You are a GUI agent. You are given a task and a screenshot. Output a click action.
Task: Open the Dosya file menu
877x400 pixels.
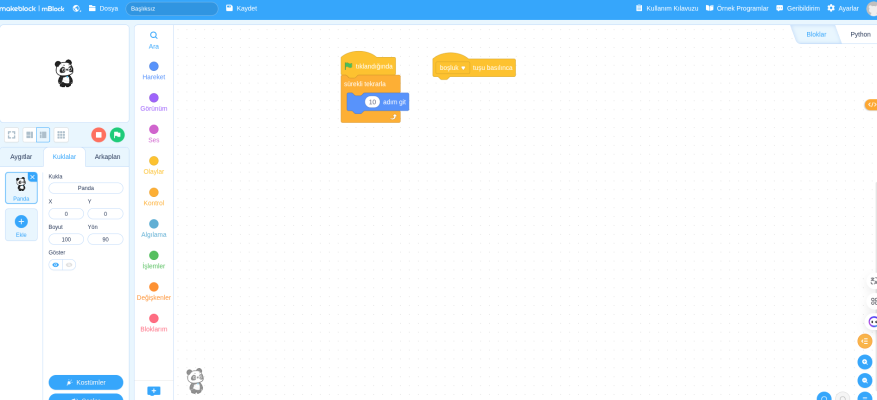coord(103,8)
